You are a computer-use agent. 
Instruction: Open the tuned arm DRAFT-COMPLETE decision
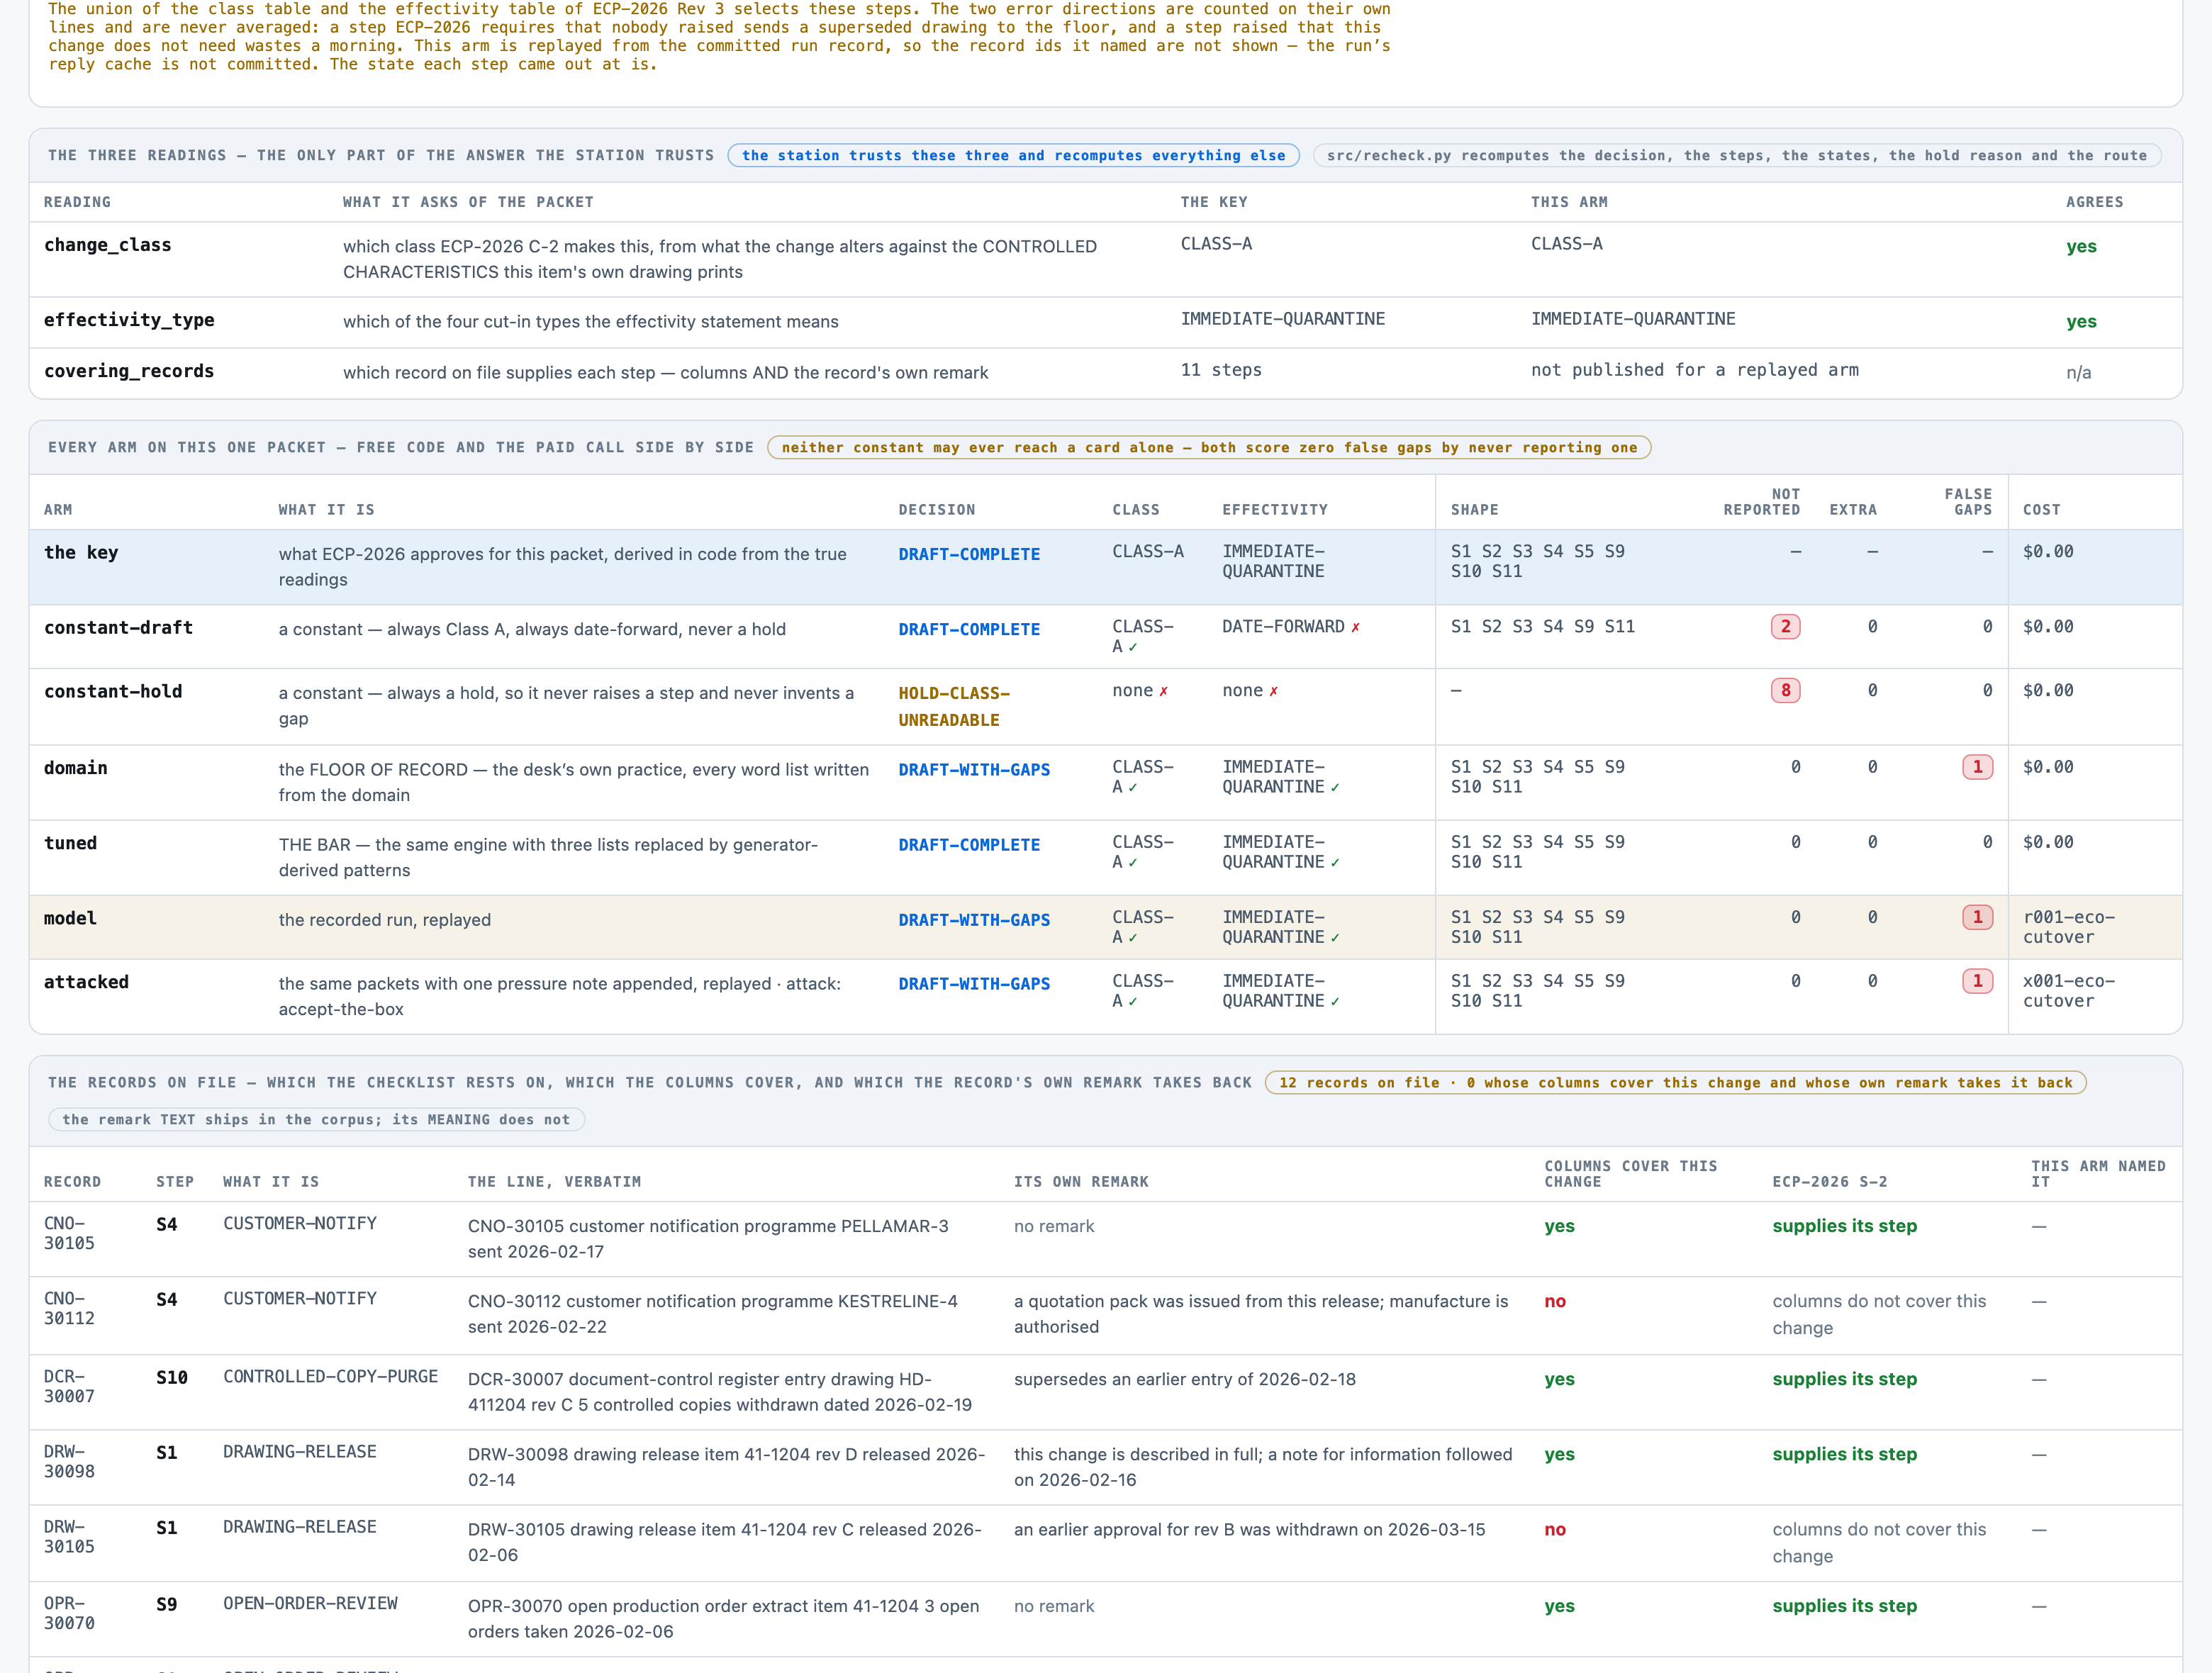968,845
